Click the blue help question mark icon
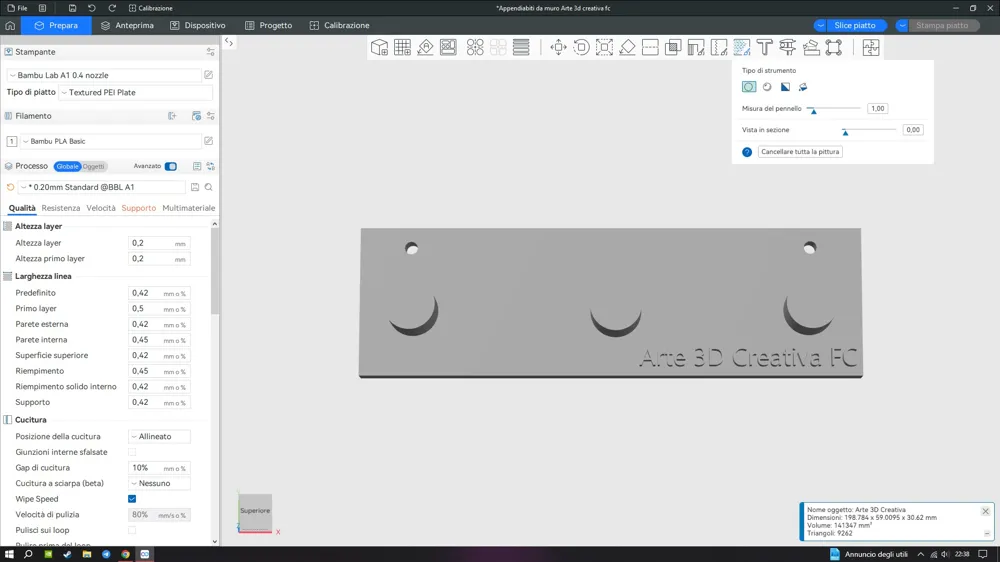 click(747, 152)
